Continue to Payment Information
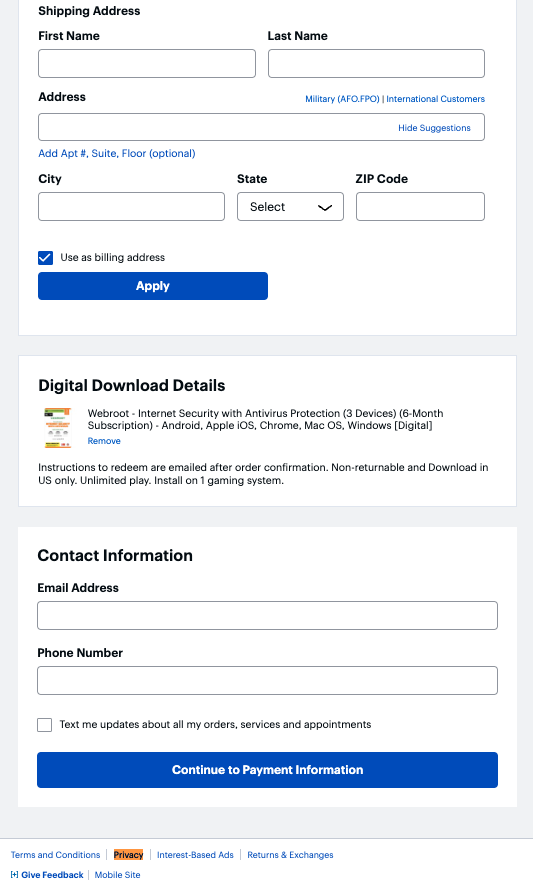Screen dimensions: 533x884 point(267,770)
